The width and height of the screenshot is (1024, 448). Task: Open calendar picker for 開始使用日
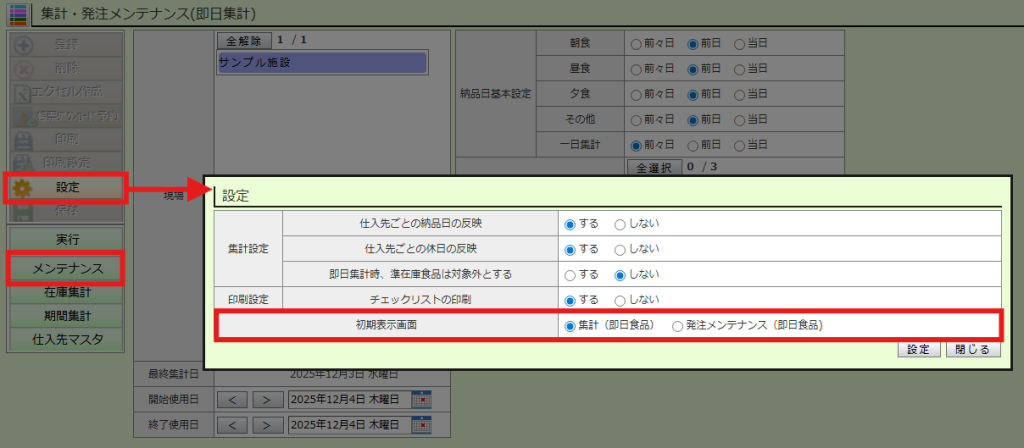point(421,399)
